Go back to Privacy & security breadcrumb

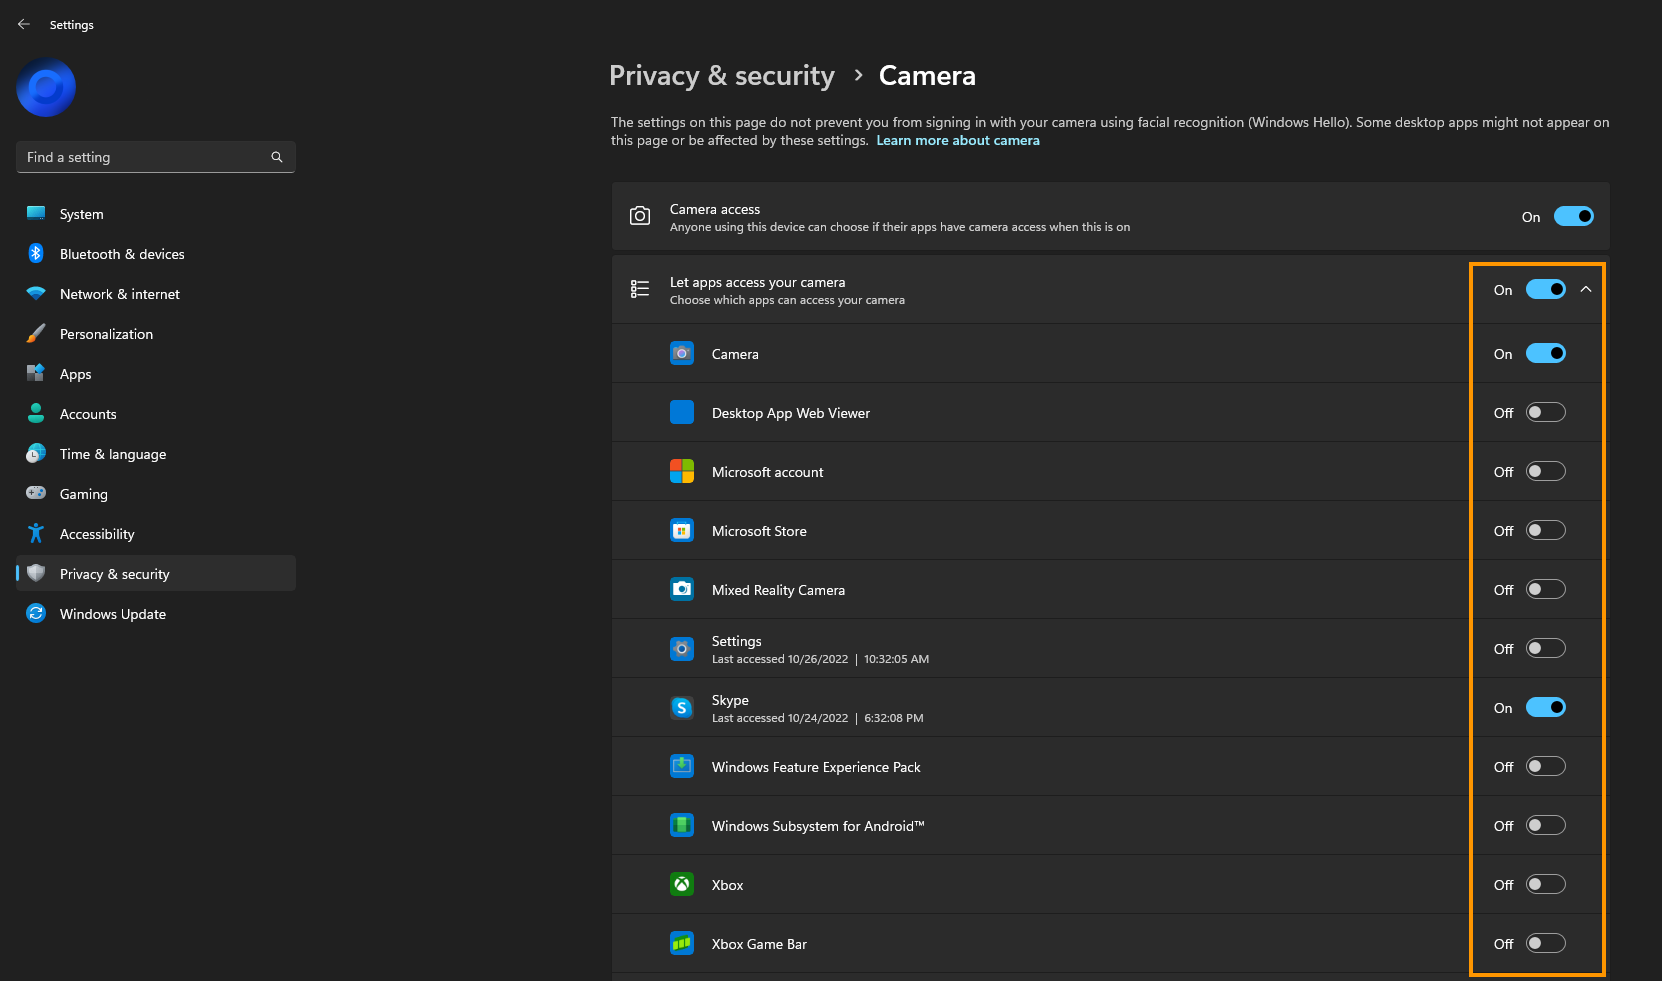click(x=722, y=76)
